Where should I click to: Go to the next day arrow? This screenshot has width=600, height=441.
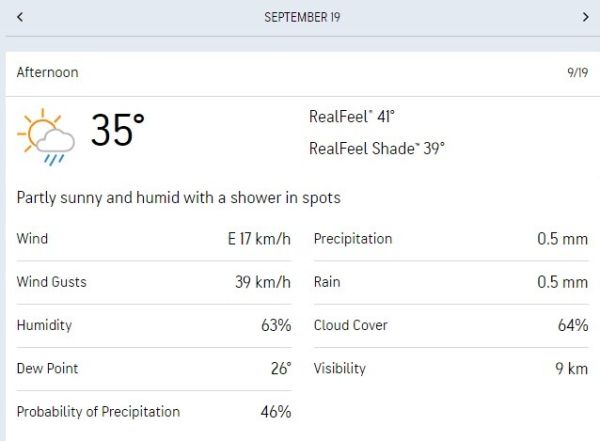(x=585, y=17)
